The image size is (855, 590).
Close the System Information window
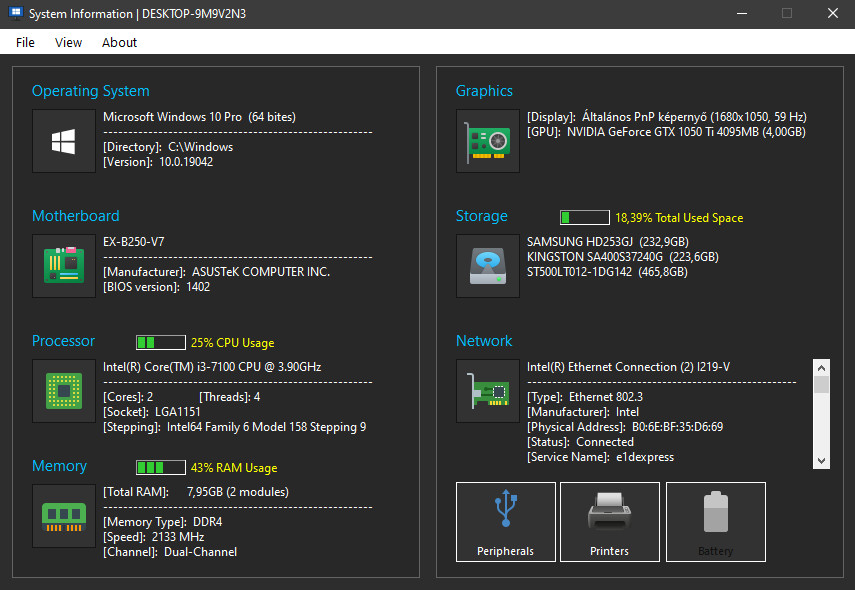(833, 14)
